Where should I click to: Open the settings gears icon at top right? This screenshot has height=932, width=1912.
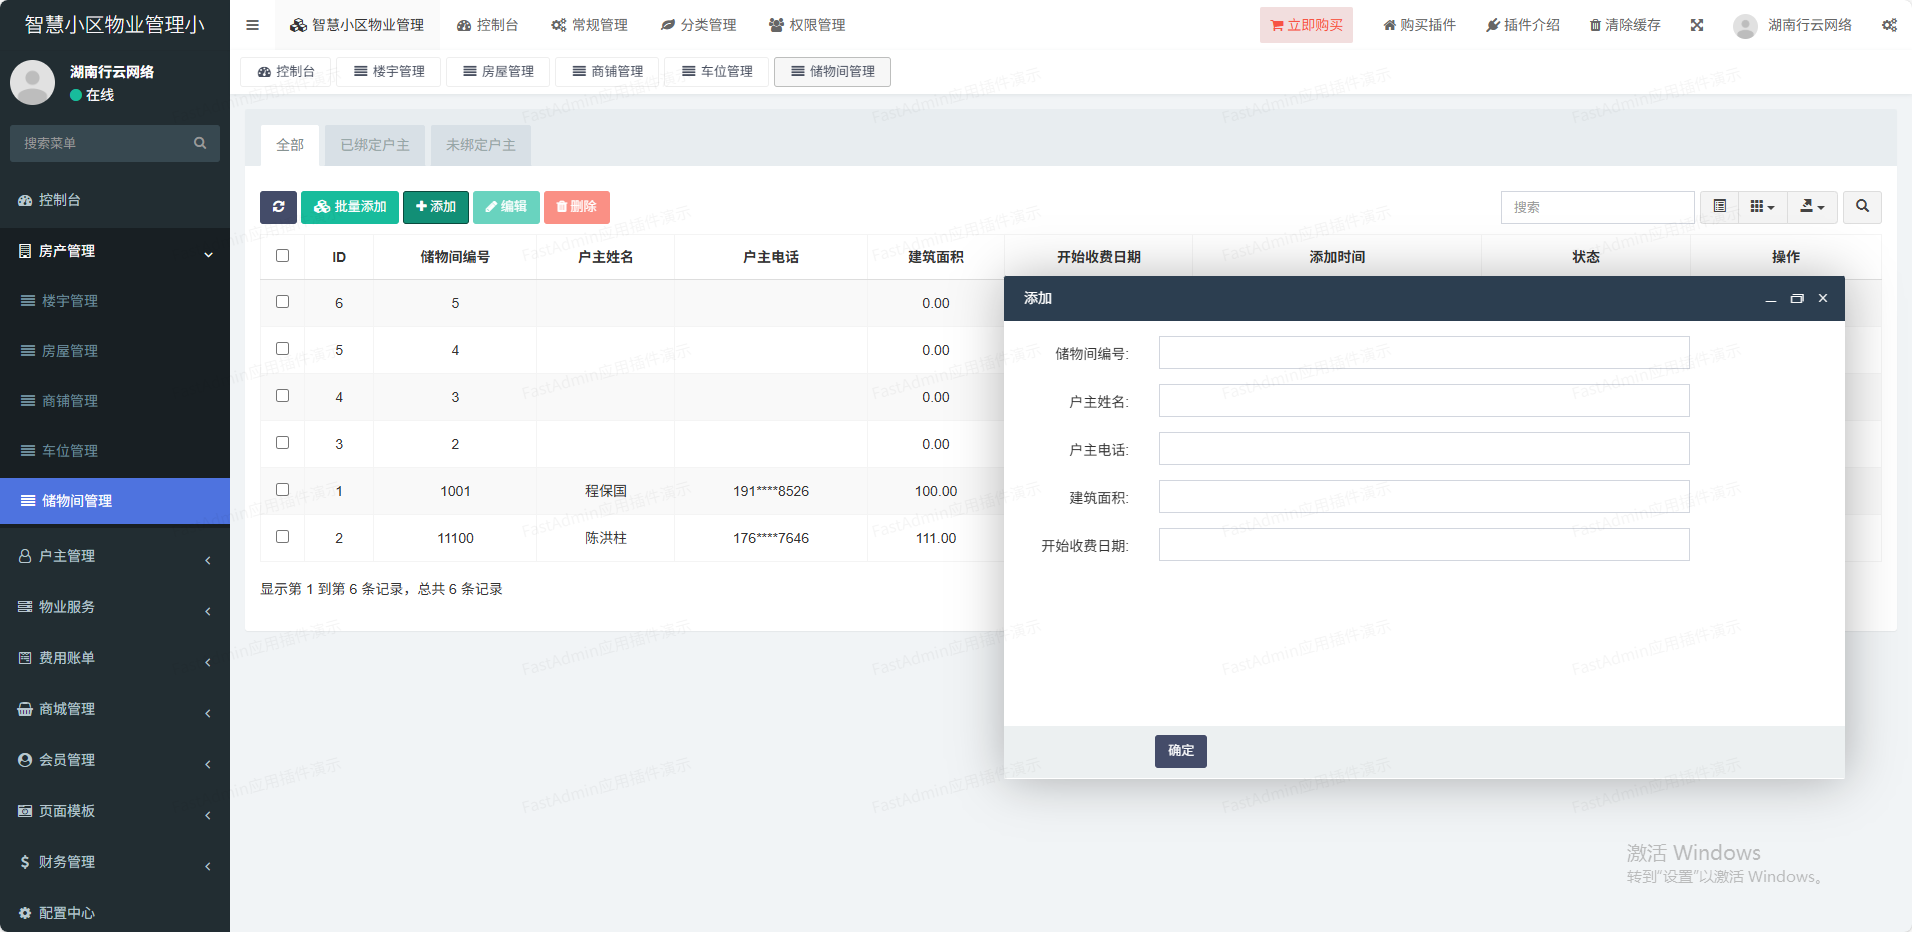click(x=1889, y=25)
